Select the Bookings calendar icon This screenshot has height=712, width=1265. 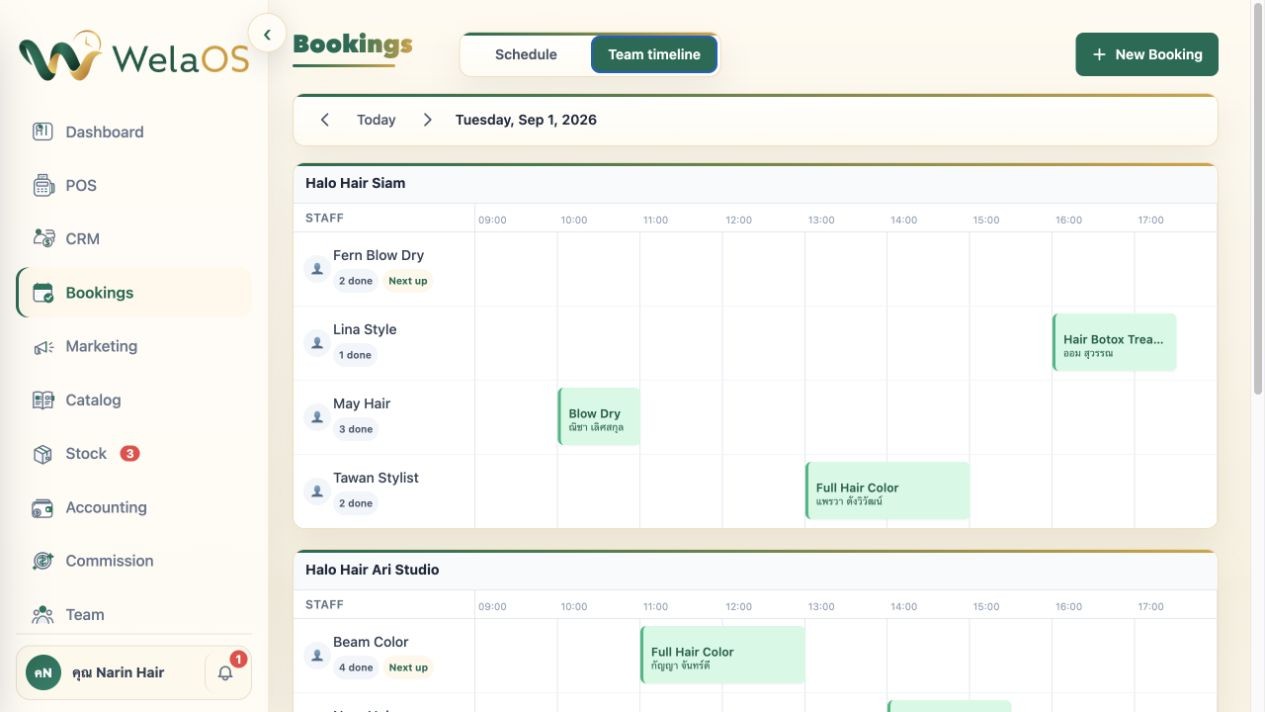(x=42, y=292)
